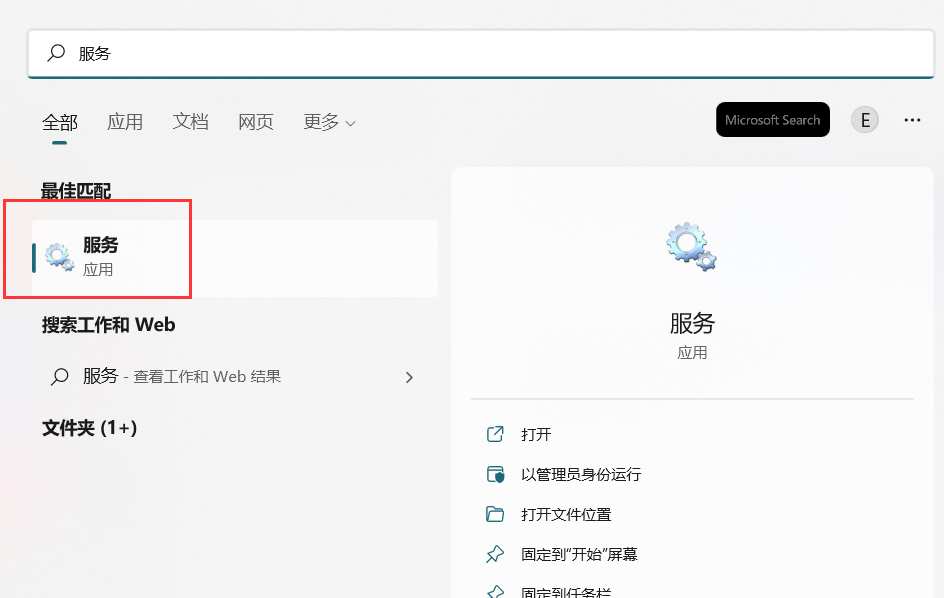Expand web result with right chevron arrow

coord(409,378)
